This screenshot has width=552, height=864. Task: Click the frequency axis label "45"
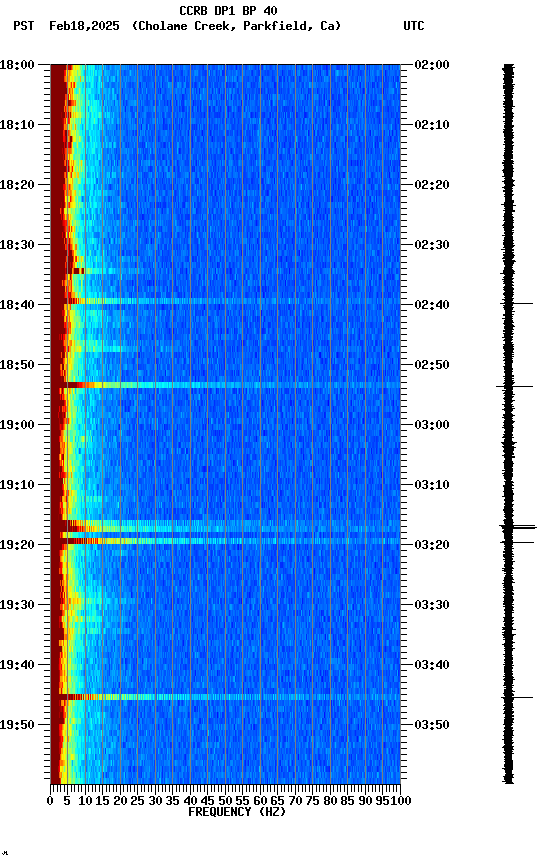coord(208,801)
